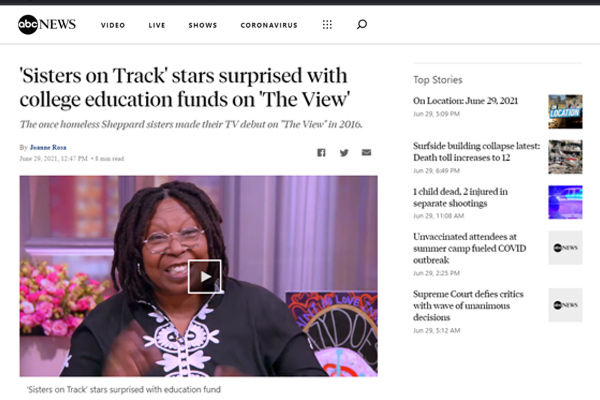Open On Location: June 29, 2021 story
600x400 pixels.
click(465, 101)
